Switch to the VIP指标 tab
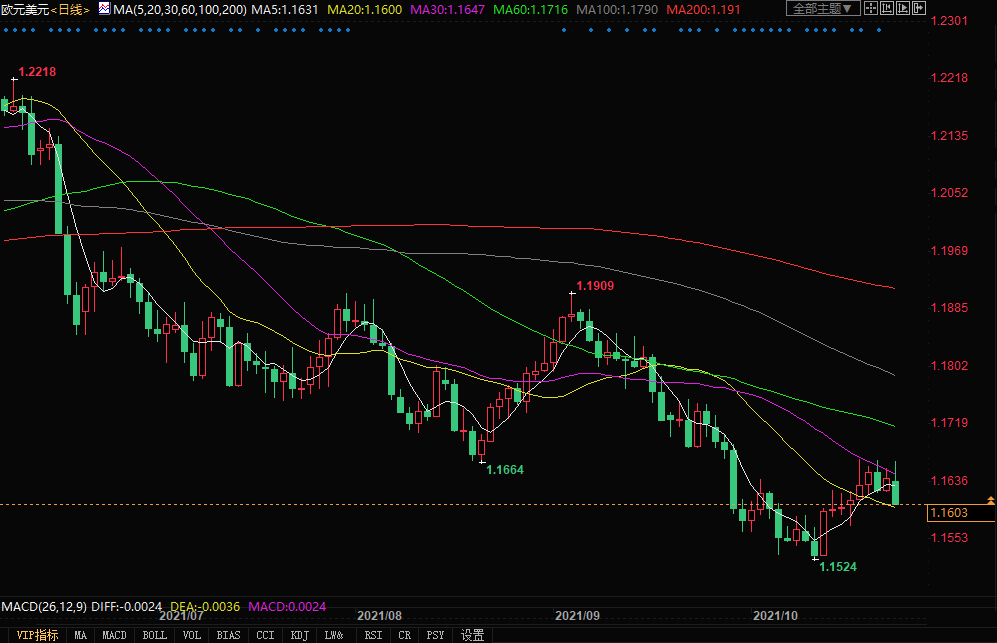The image size is (997, 643). (x=35, y=635)
